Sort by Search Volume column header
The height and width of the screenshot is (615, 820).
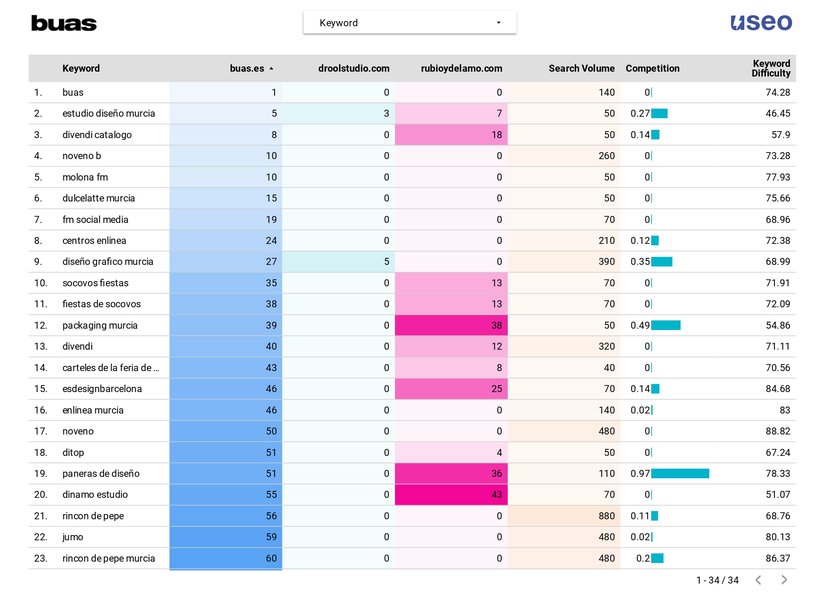click(x=582, y=69)
